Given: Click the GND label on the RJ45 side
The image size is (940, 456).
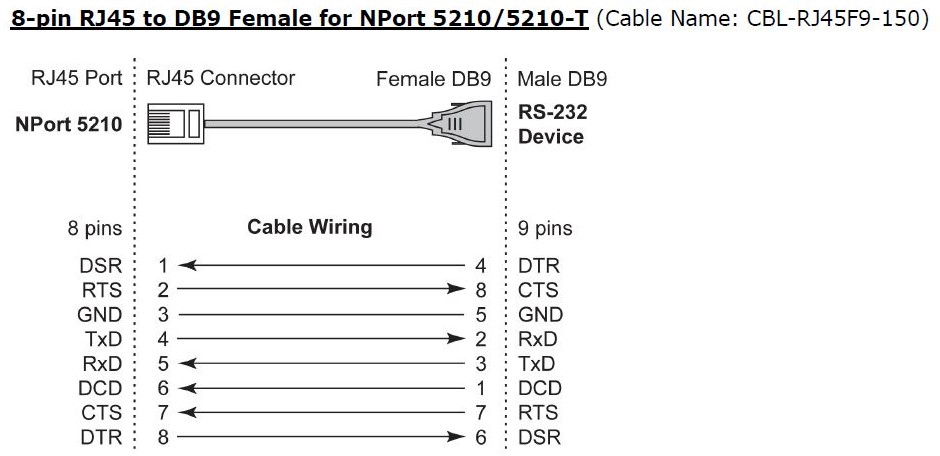Looking at the screenshot, I should (x=100, y=315).
